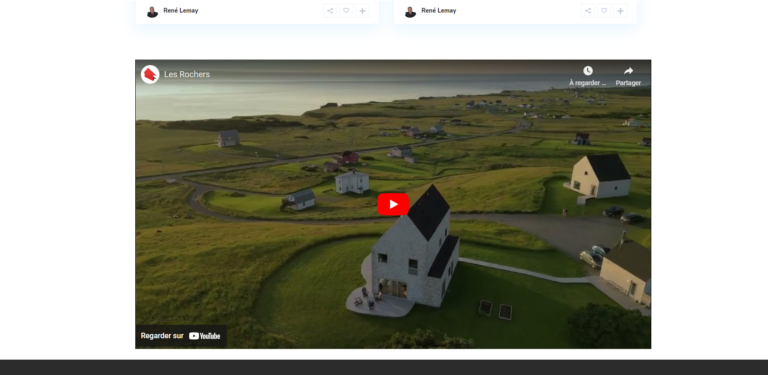Click the Partager arrow icon on the video
The image size is (768, 375).
click(628, 71)
